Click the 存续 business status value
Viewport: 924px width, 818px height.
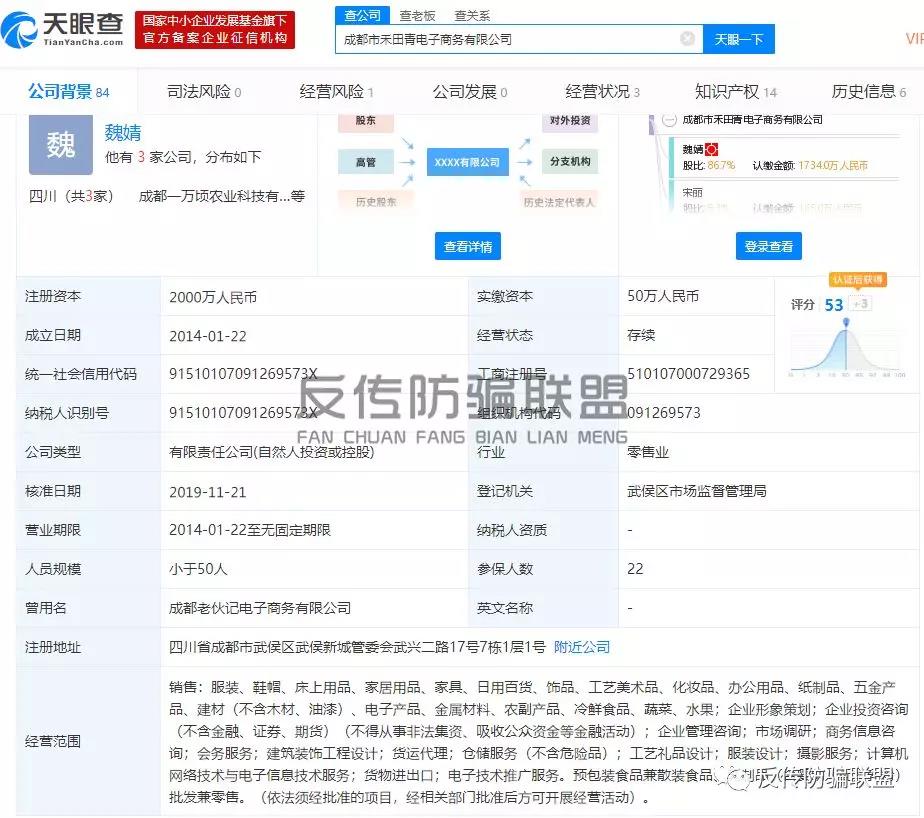point(641,335)
